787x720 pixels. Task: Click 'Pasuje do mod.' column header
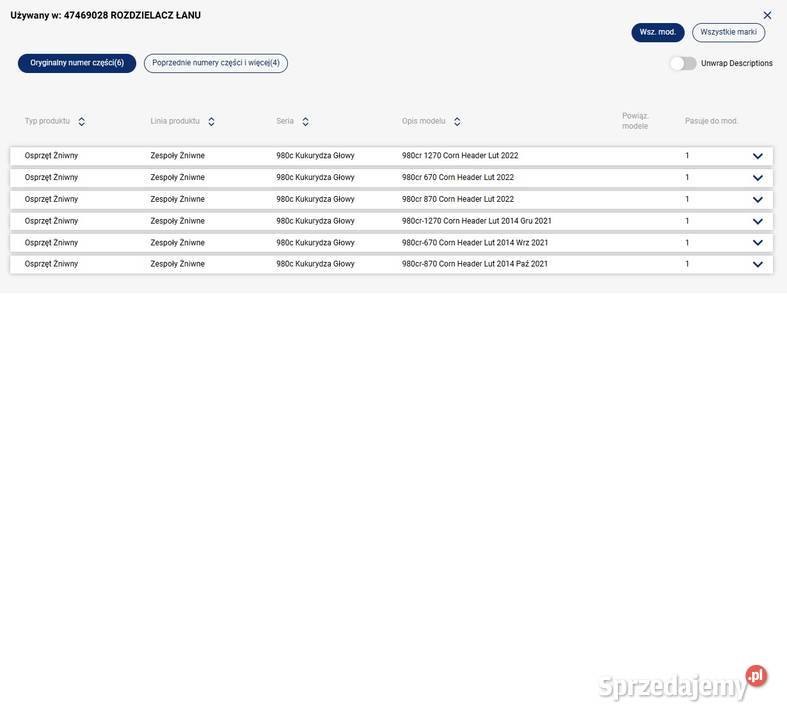[x=711, y=121]
